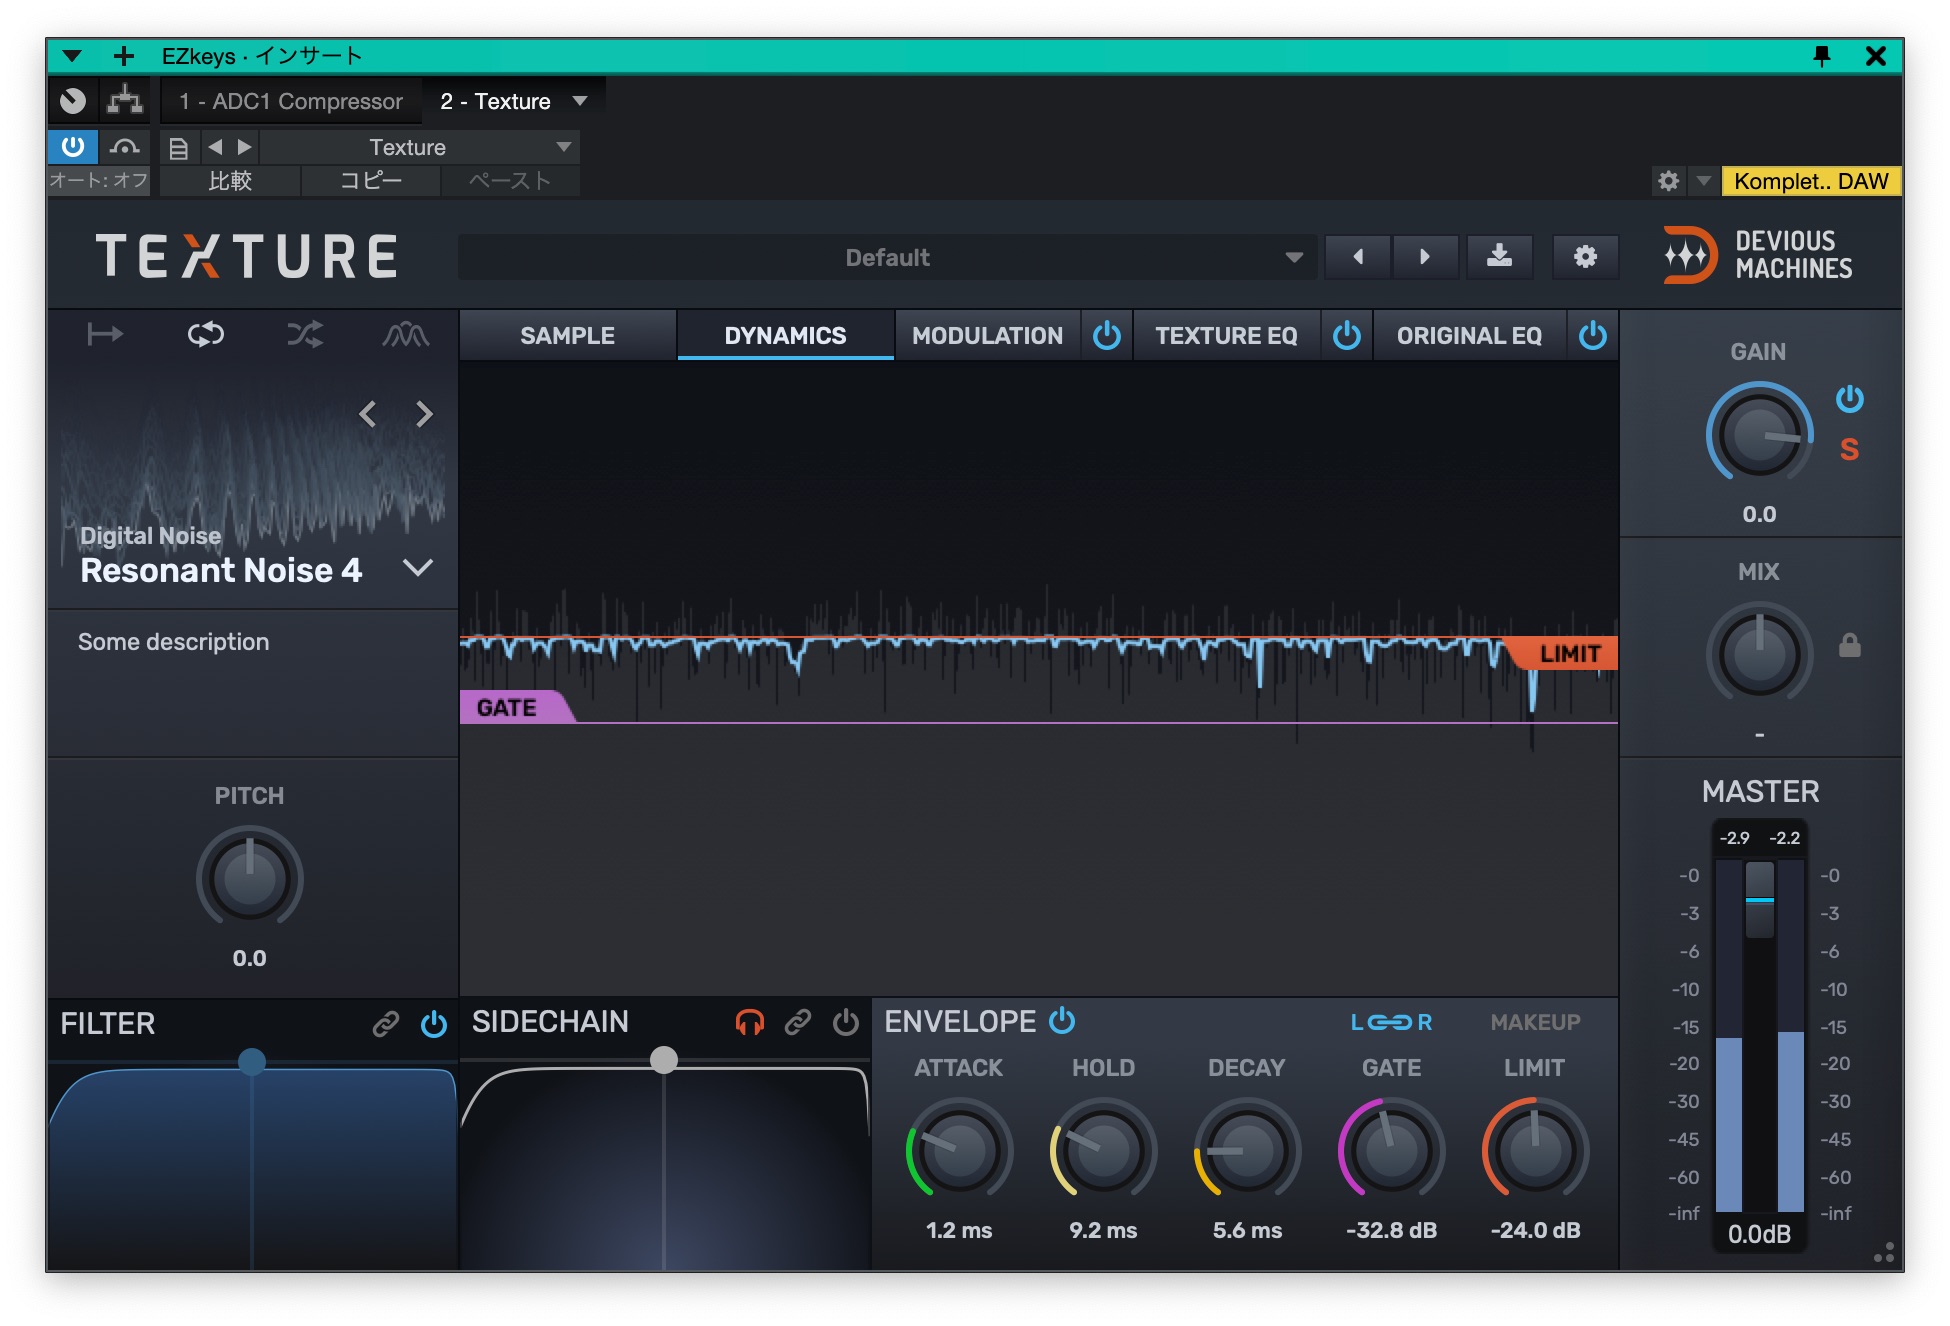The width and height of the screenshot is (1950, 1326).
Task: Click the Filter link chain icon
Action: tap(385, 1024)
